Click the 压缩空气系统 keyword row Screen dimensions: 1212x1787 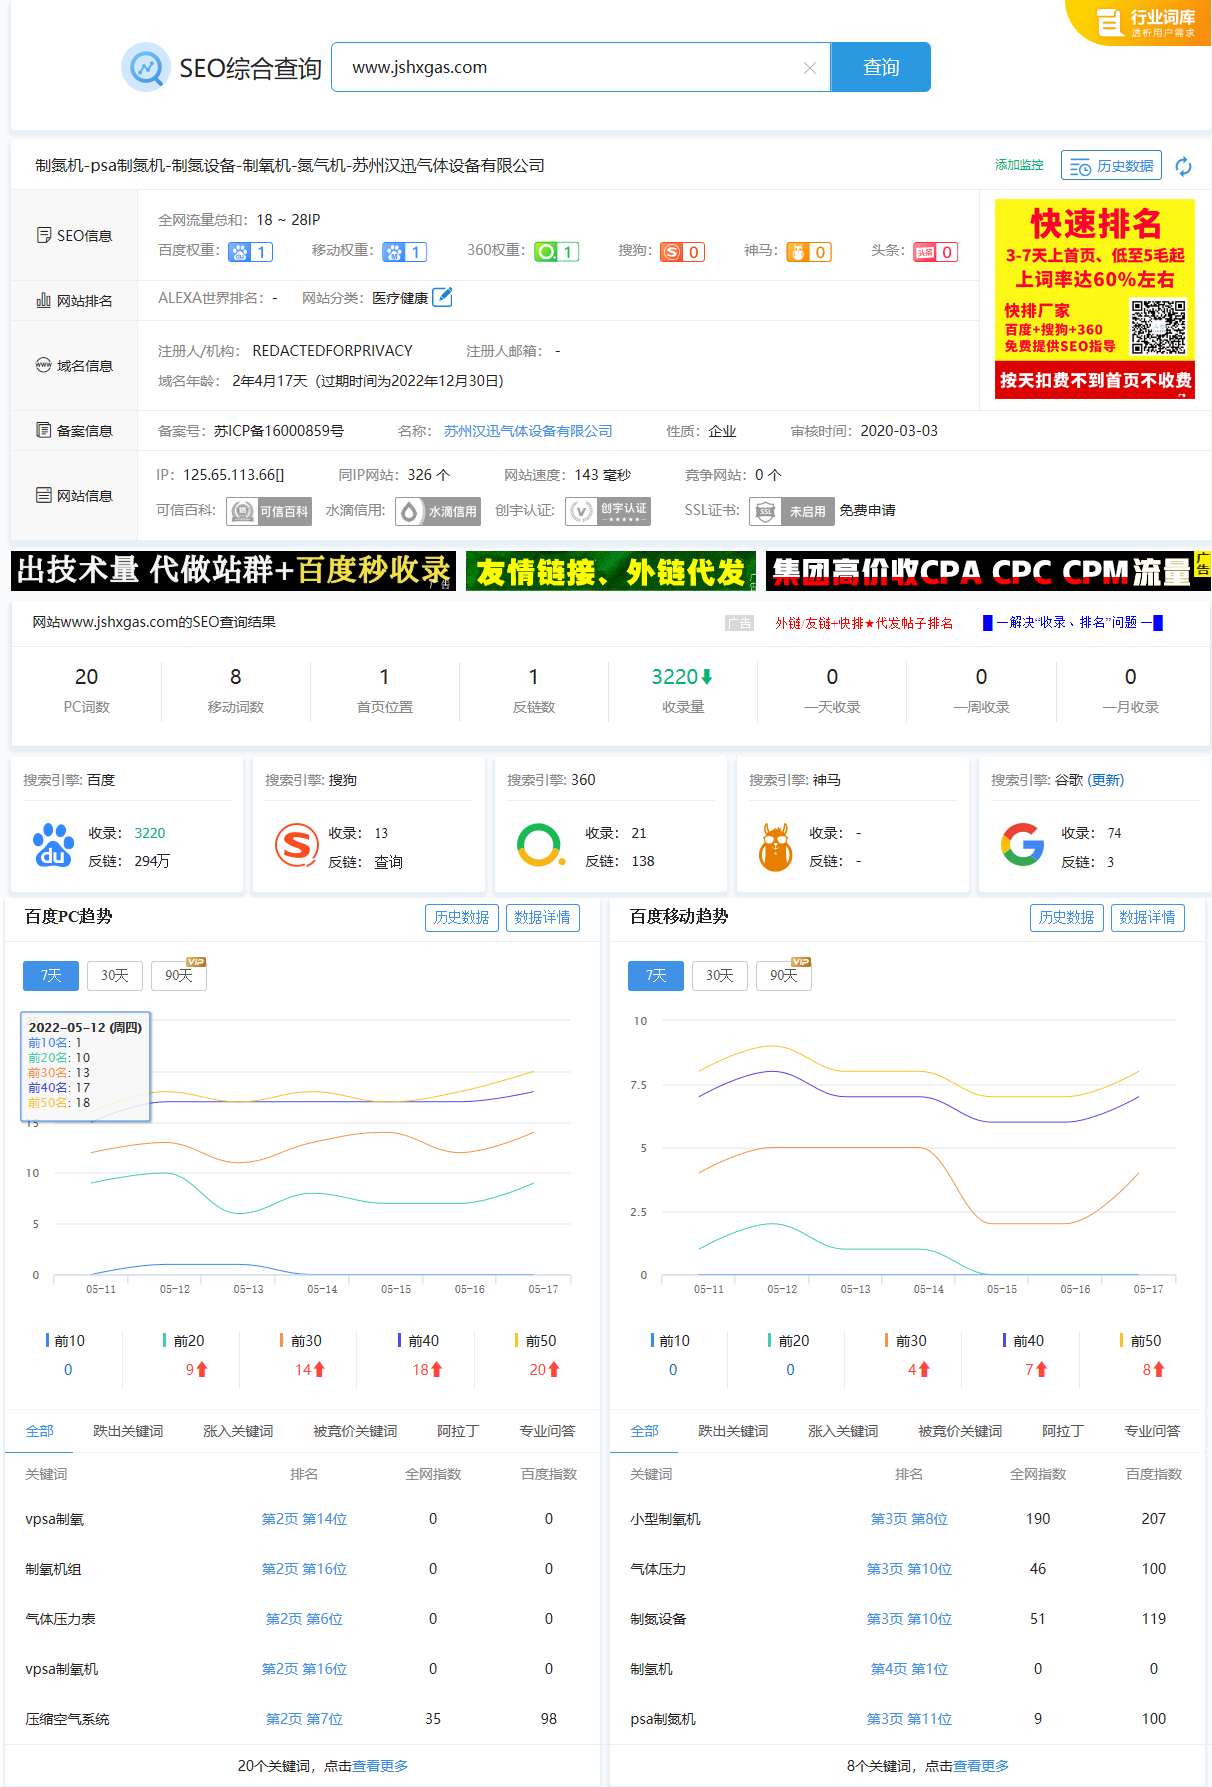pyautogui.click(x=302, y=1719)
